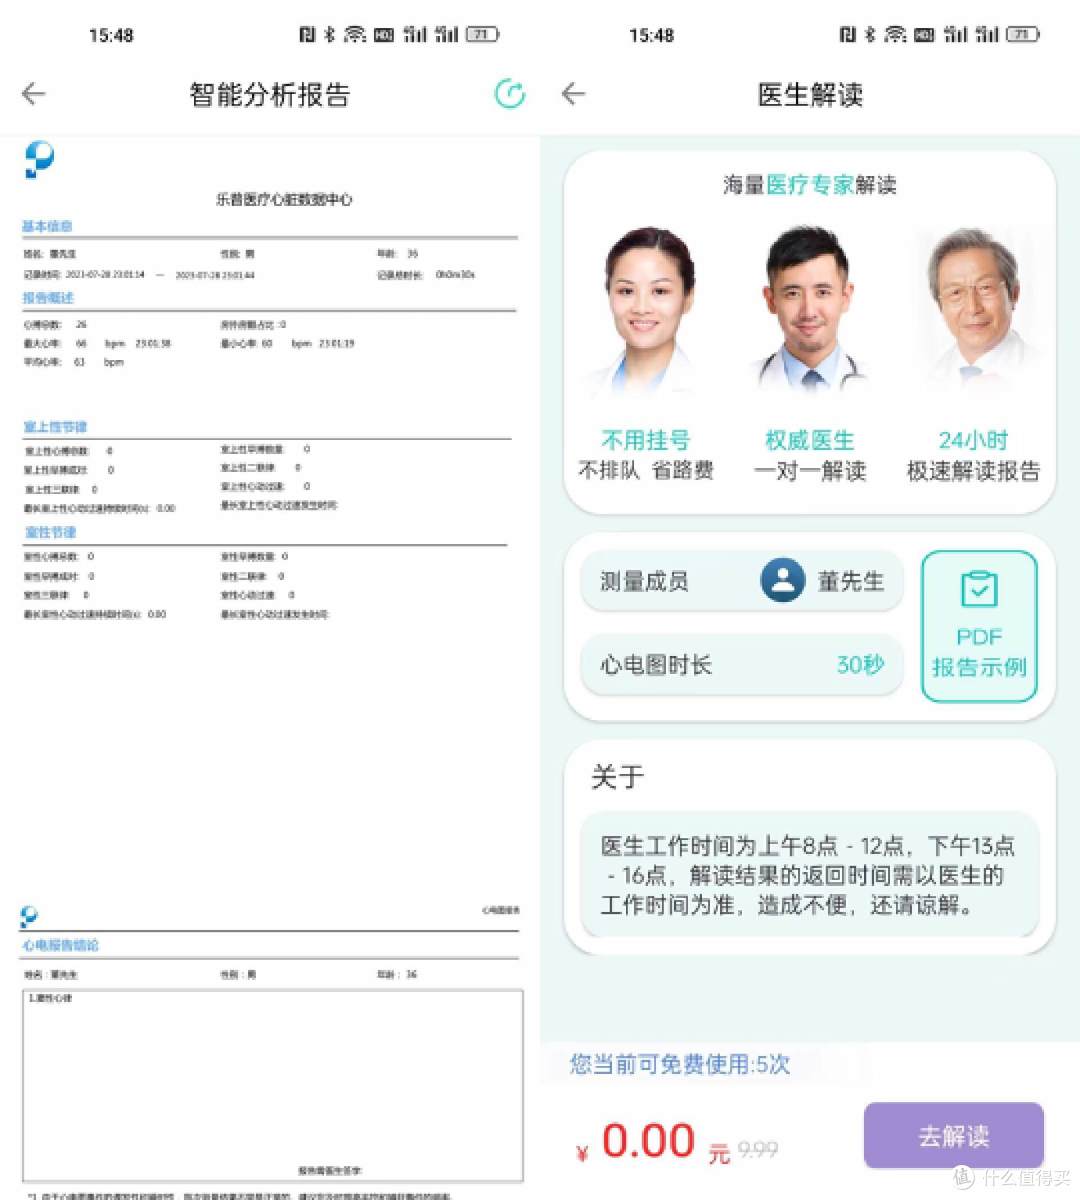The width and height of the screenshot is (1080, 1200).
Task: Tap the 心电图时长 30秒 row
Action: tap(742, 665)
